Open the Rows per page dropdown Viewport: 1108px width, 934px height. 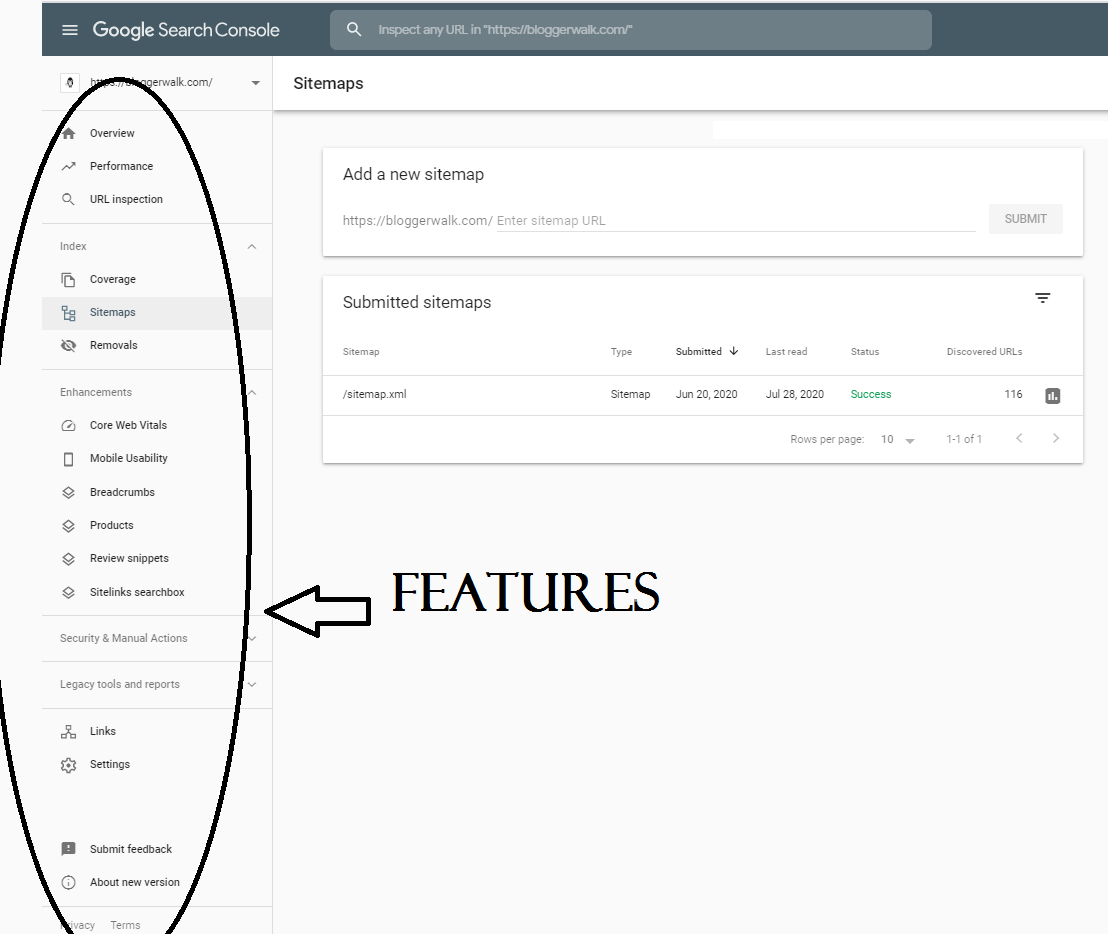click(897, 439)
